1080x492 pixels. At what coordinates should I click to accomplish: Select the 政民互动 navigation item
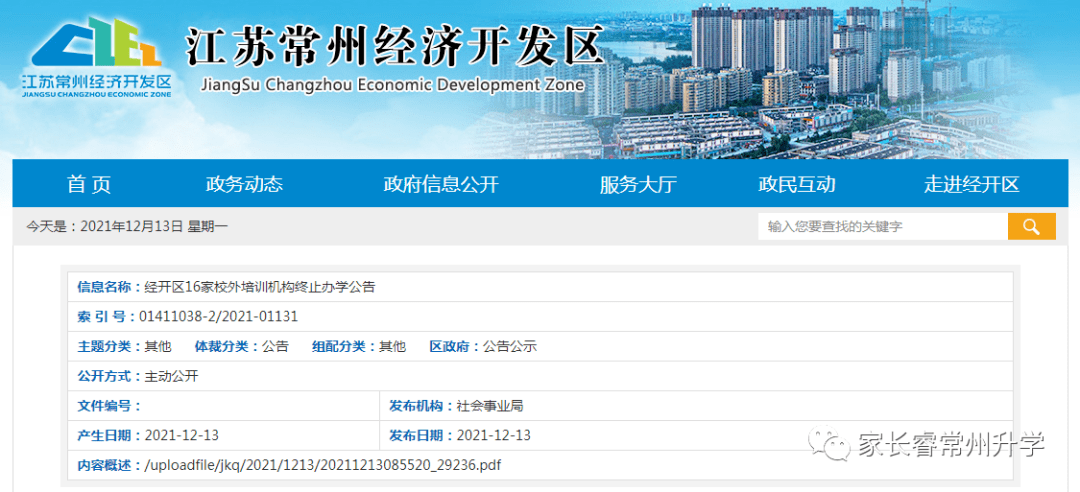coord(797,184)
